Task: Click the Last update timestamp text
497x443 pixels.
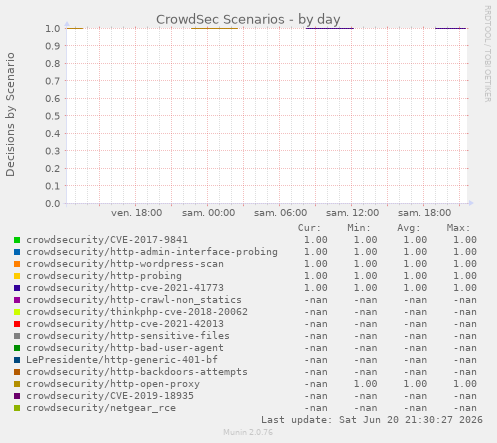Action: [372, 420]
